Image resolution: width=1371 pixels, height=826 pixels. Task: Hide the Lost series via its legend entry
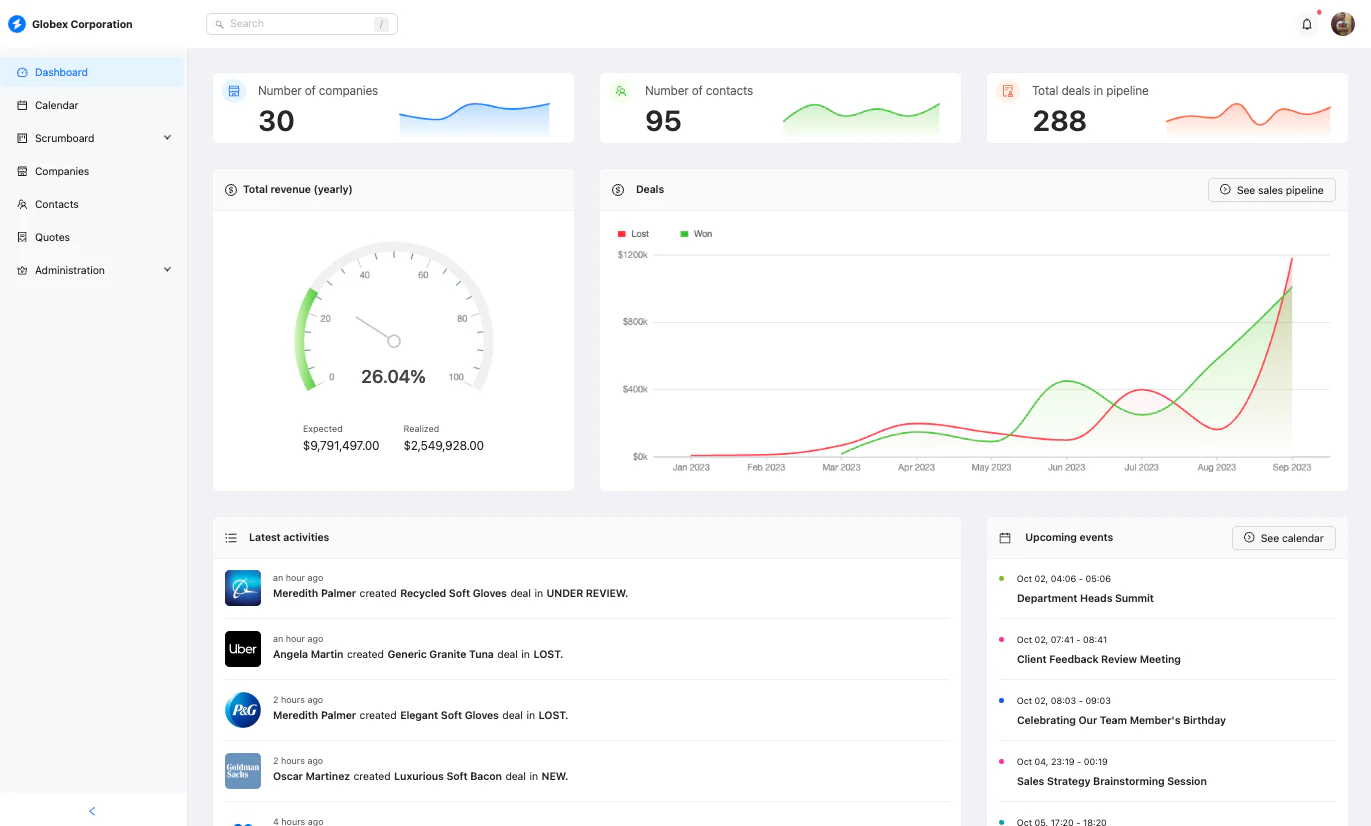pyautogui.click(x=633, y=233)
